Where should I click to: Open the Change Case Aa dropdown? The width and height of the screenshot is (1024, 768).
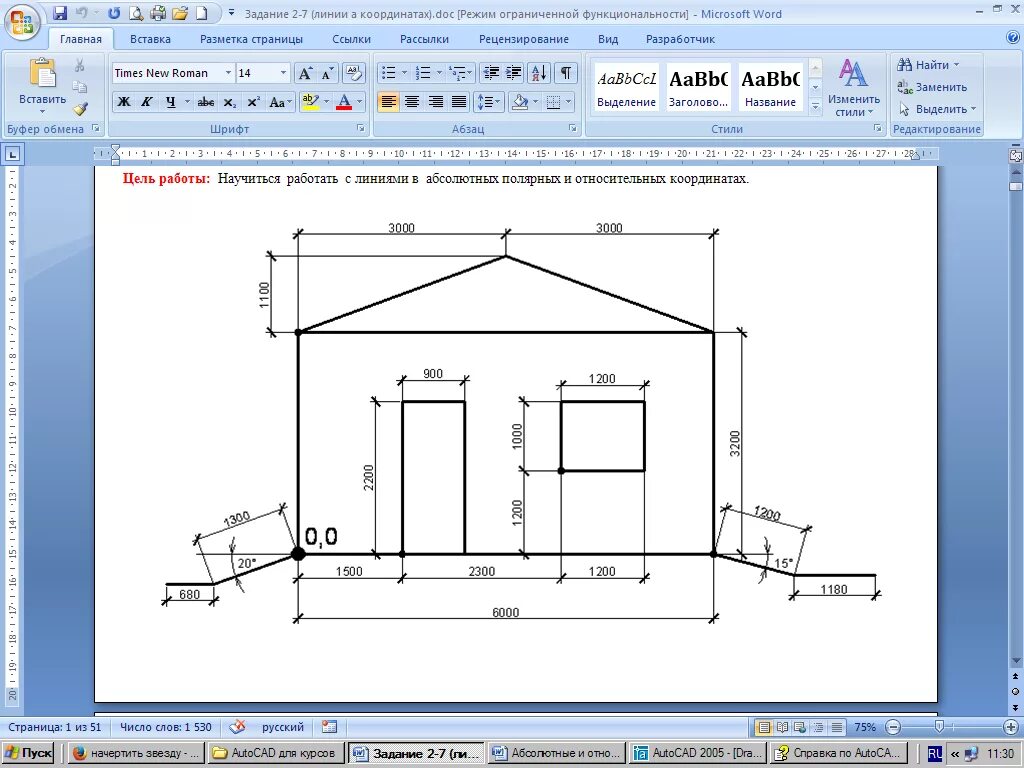280,102
